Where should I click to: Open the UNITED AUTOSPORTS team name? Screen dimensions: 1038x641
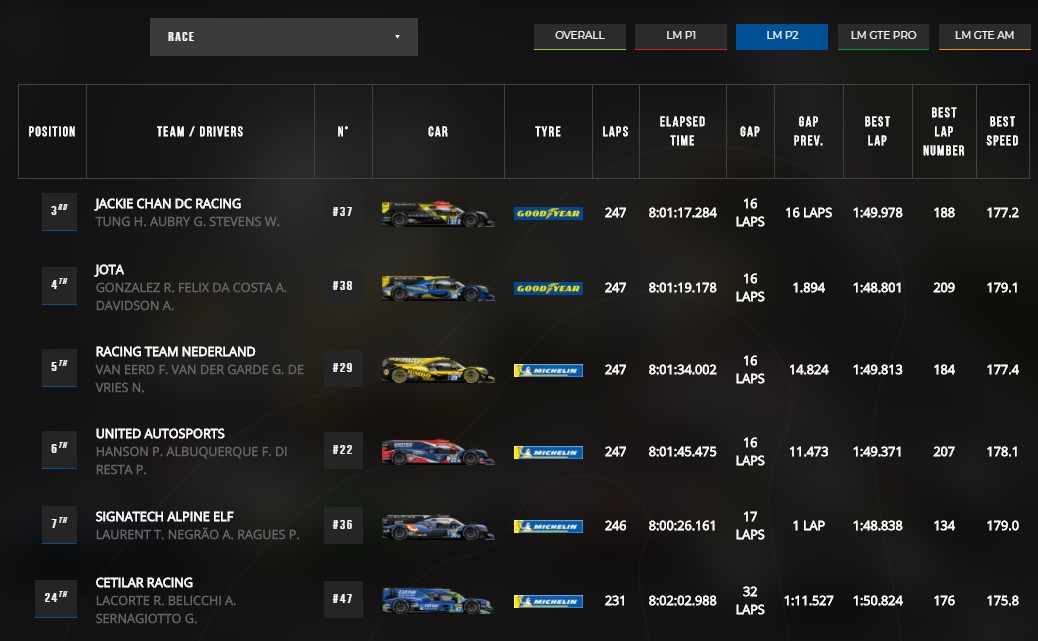tap(160, 434)
